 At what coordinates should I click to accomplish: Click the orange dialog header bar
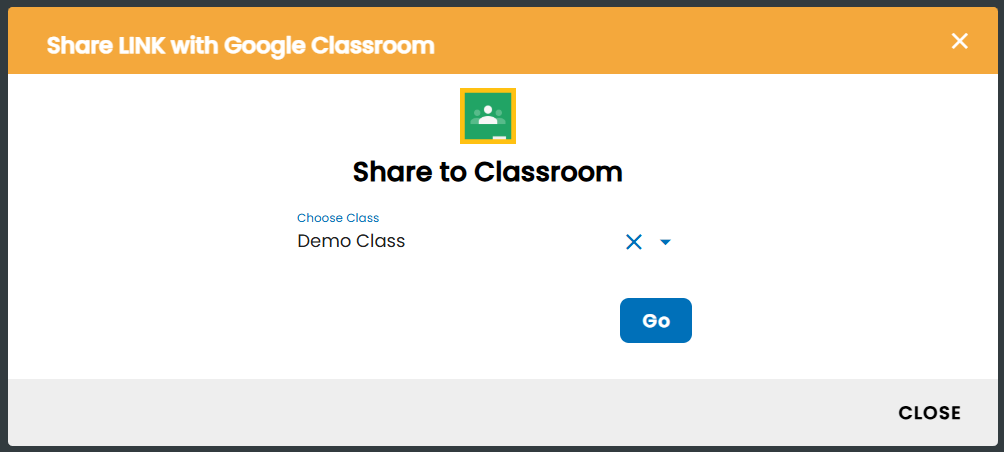(x=502, y=41)
